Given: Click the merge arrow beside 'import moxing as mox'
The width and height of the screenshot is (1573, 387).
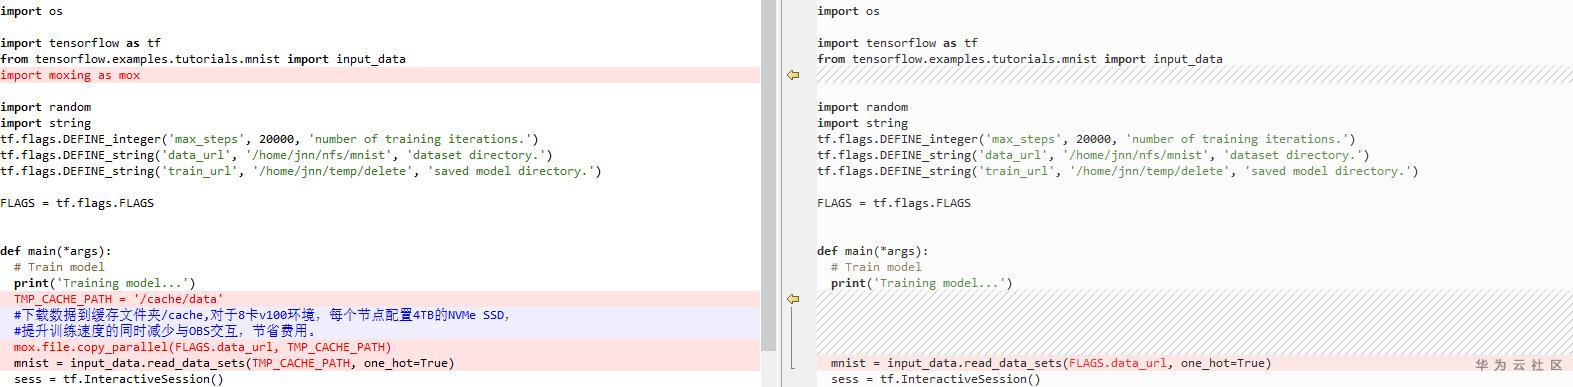Looking at the screenshot, I should [x=793, y=75].
